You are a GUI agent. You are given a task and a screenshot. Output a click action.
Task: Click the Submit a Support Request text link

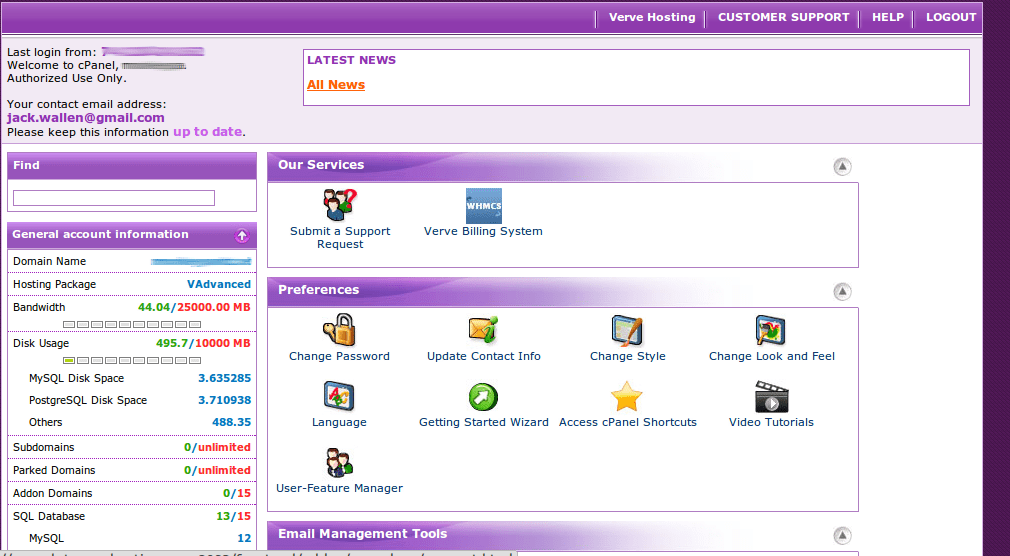click(339, 237)
